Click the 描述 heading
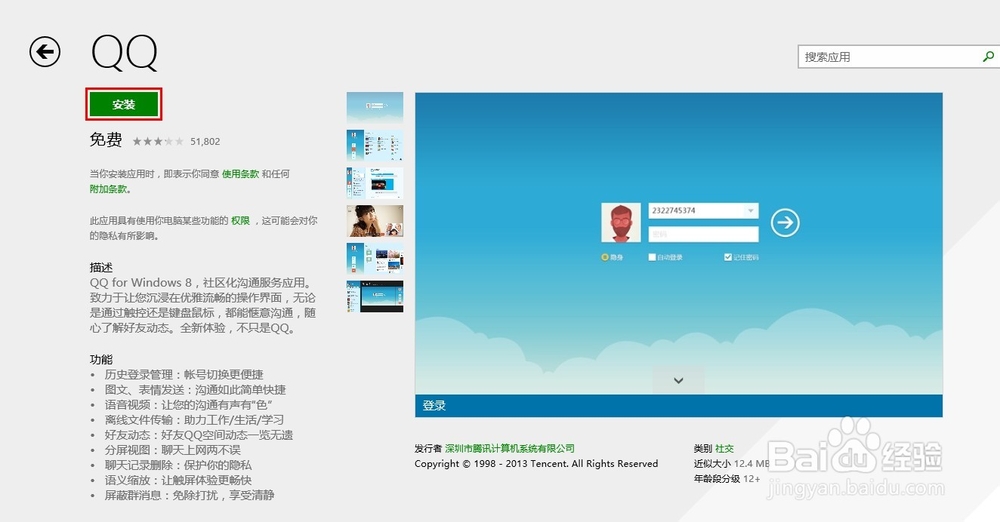 tap(101, 267)
